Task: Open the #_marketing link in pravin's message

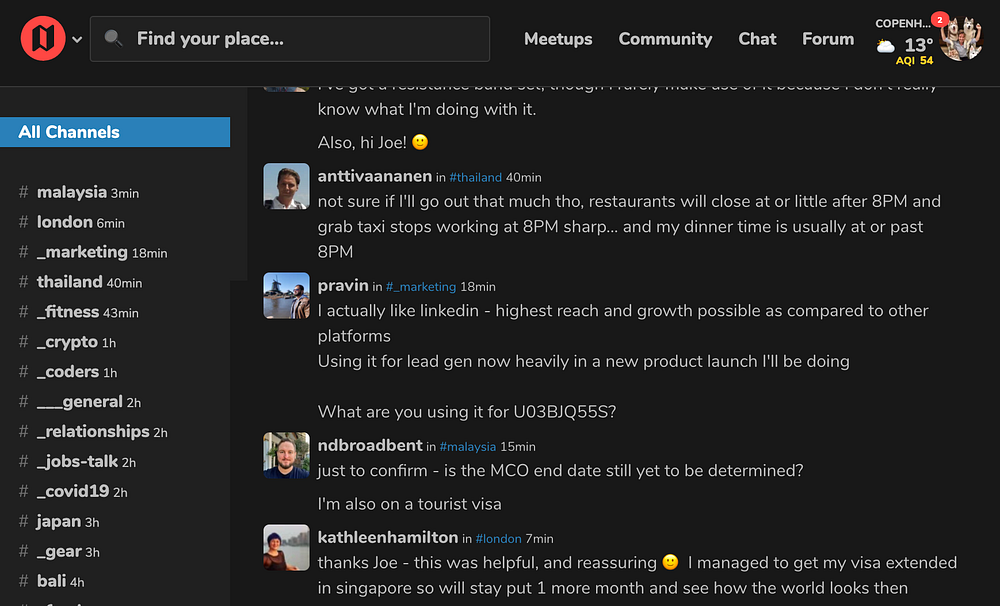Action: (x=421, y=287)
